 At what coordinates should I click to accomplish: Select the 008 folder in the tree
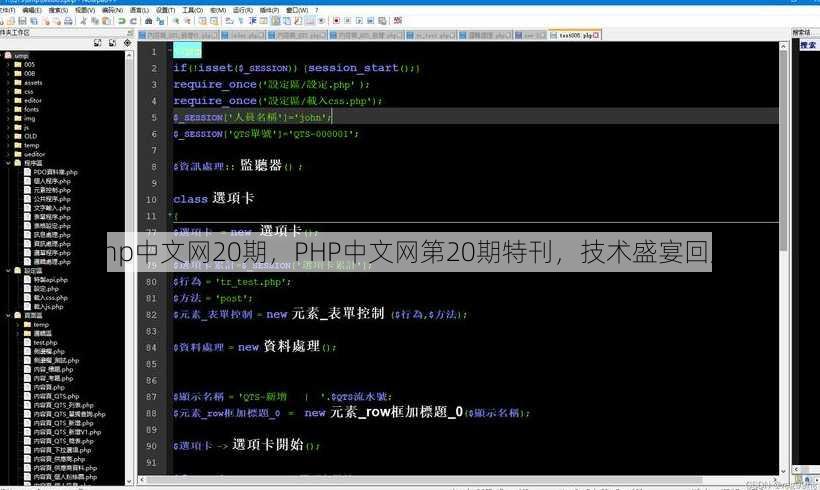(x=29, y=74)
